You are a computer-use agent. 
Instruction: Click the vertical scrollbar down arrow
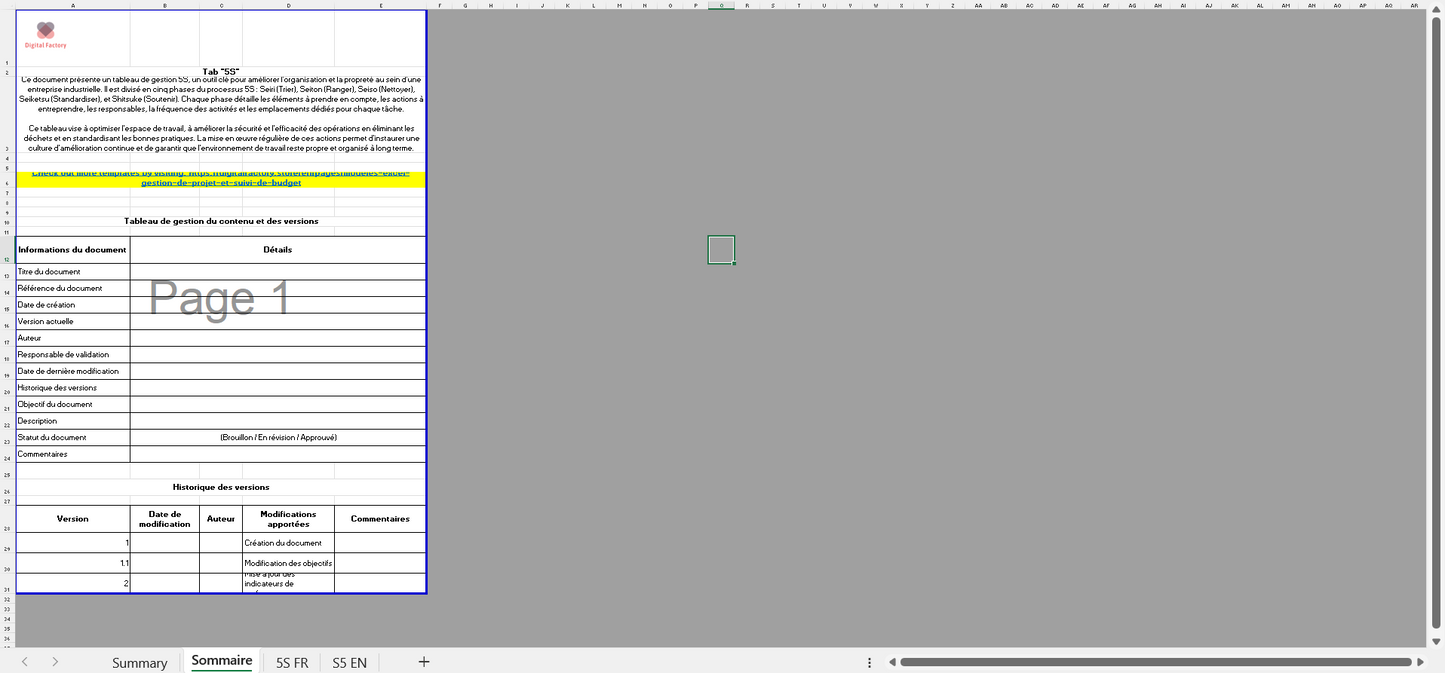tap(1437, 641)
